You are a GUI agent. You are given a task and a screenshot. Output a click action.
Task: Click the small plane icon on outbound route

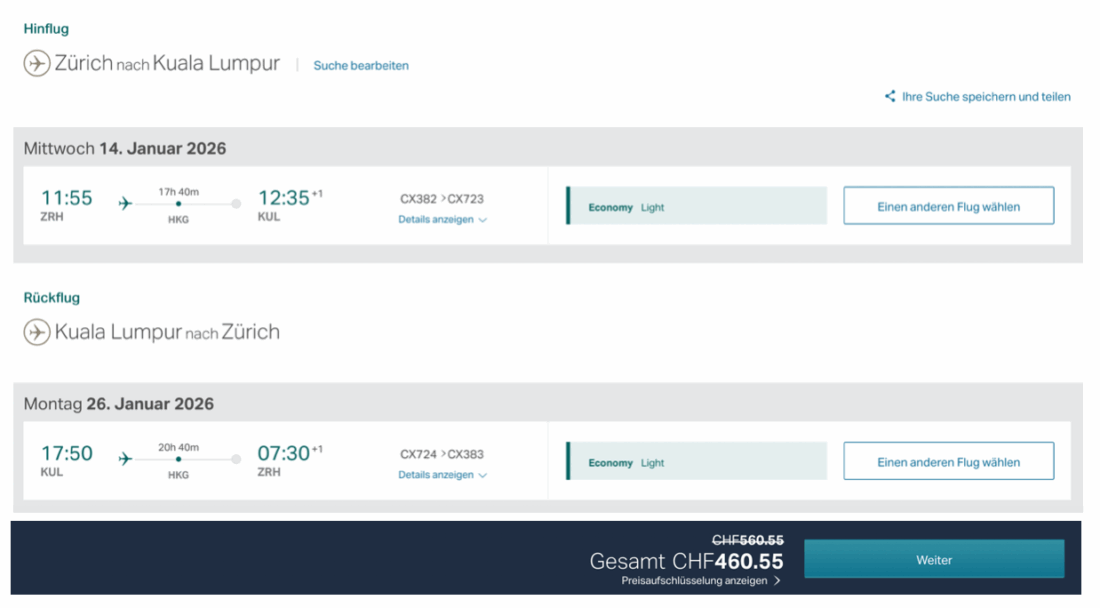125,204
